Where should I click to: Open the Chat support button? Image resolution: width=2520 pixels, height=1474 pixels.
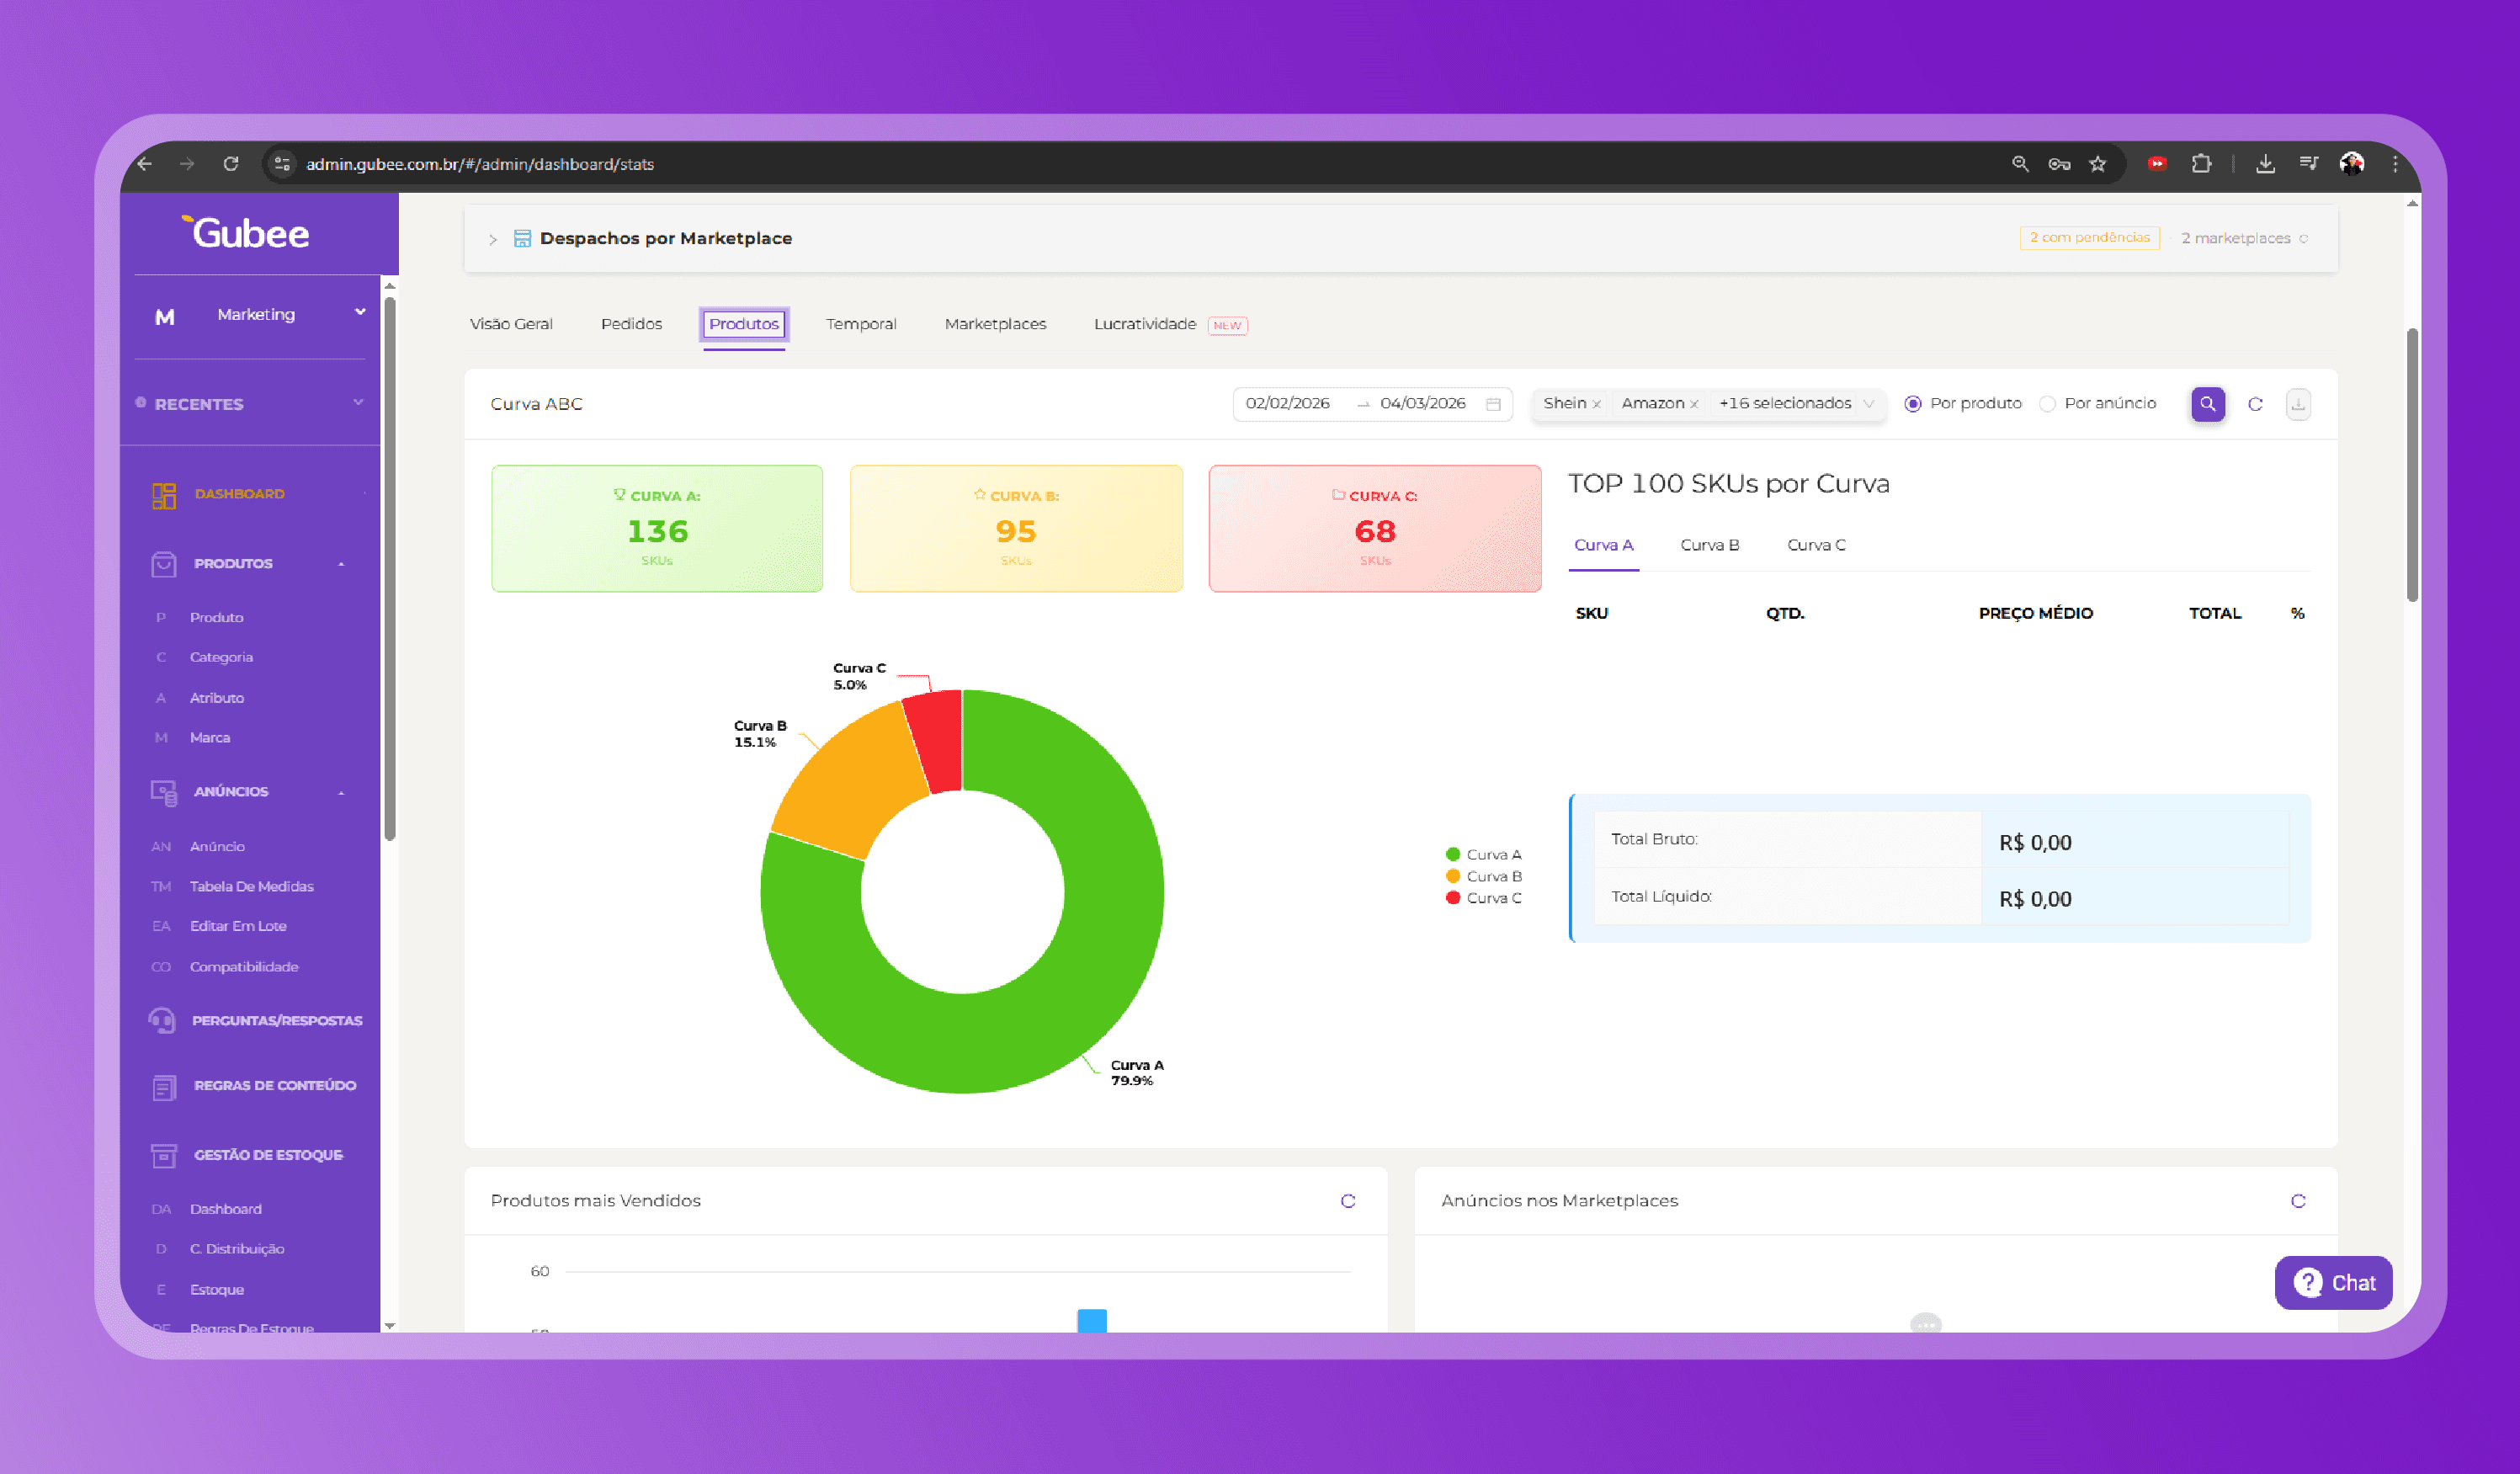tap(2333, 1283)
